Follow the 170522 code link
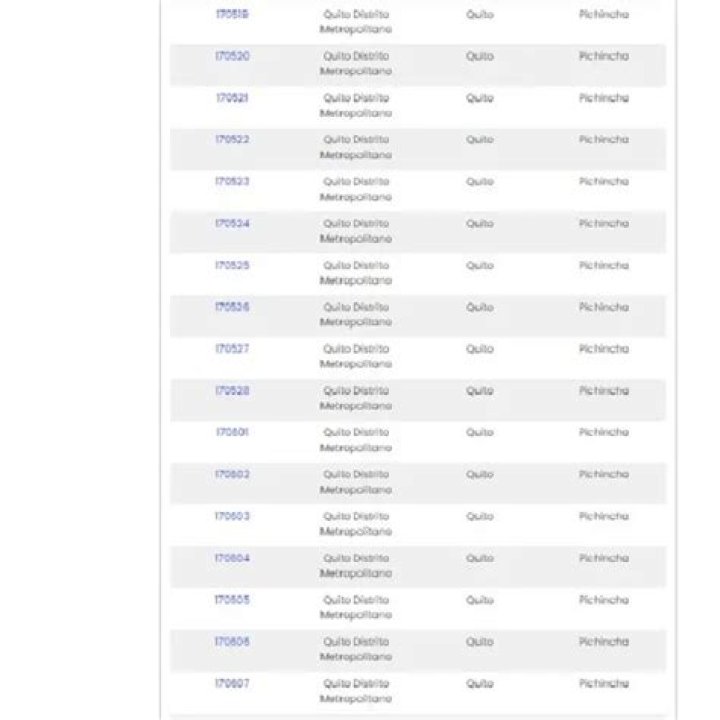The image size is (720, 720). coord(232,140)
